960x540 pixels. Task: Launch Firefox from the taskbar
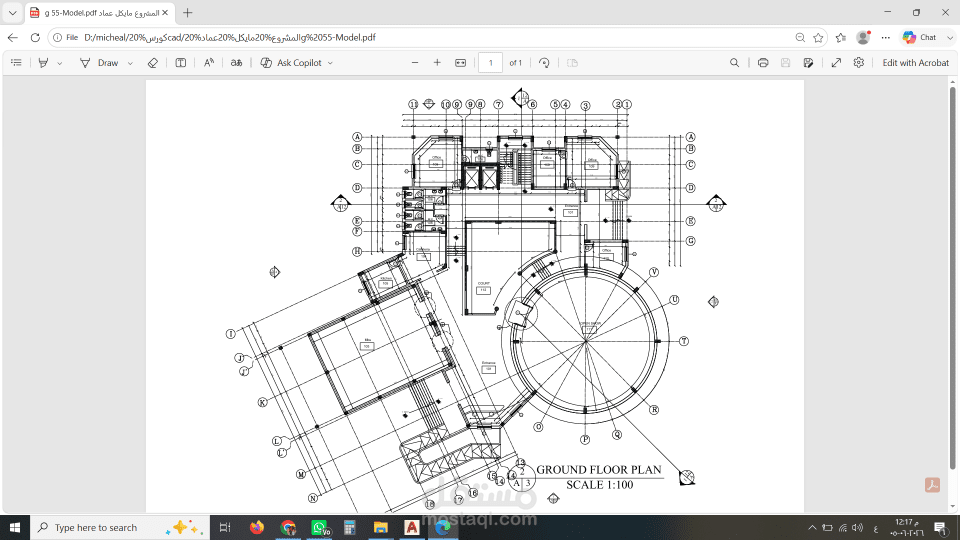tap(257, 527)
